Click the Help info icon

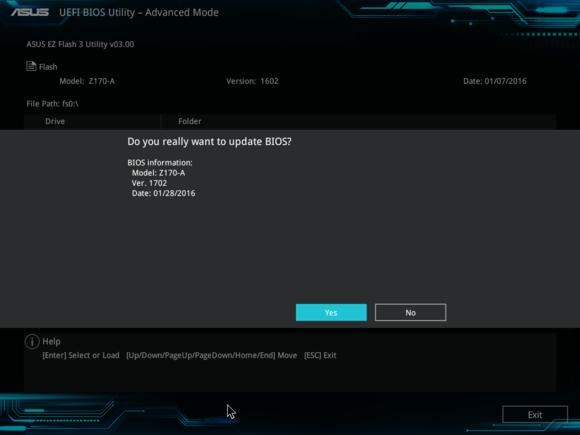pos(32,341)
